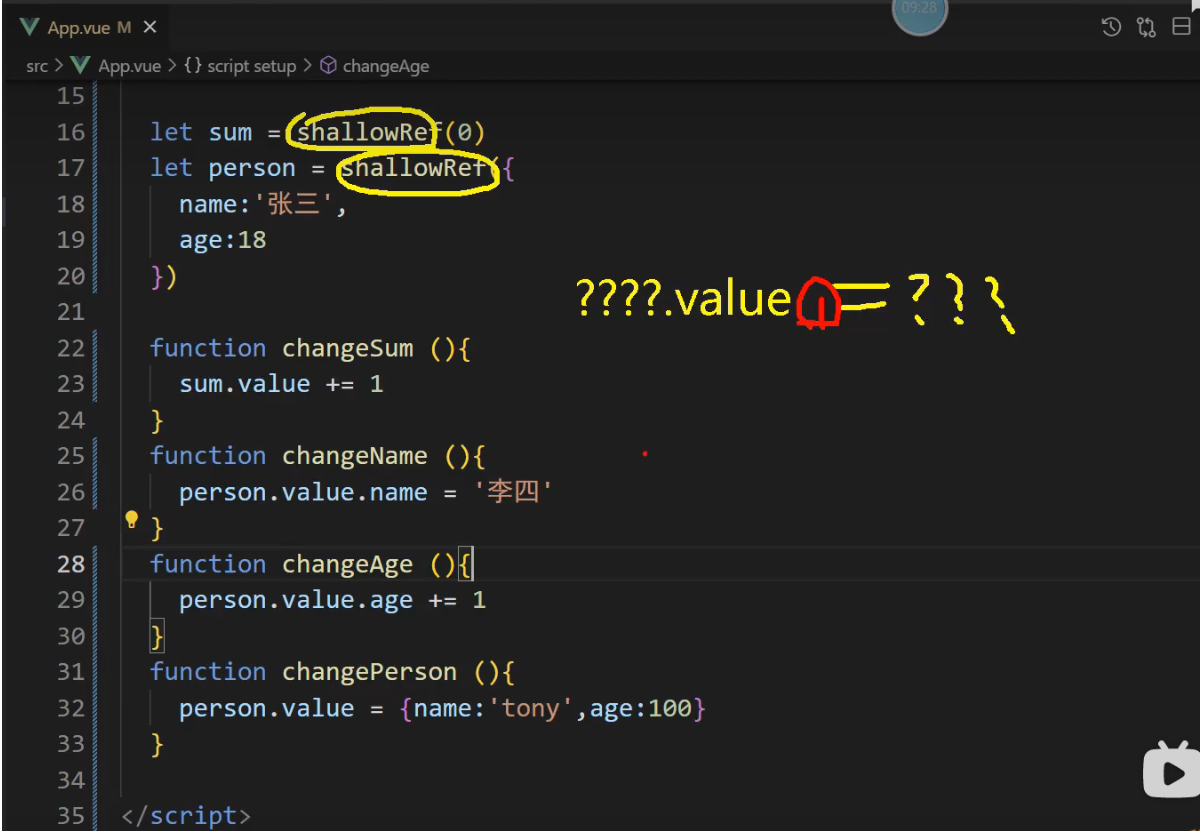The image size is (1200, 831).
Task: Click the string '李四' on line 26
Action: (514, 492)
